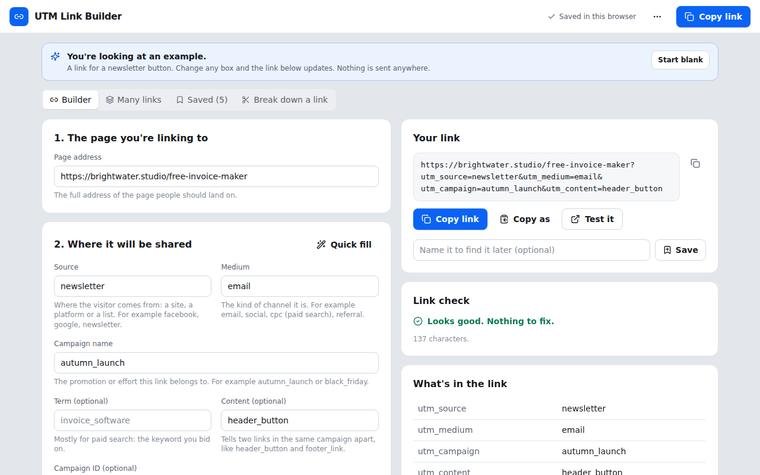Switch to the Builder tab
This screenshot has width=760, height=475.
[x=70, y=100]
